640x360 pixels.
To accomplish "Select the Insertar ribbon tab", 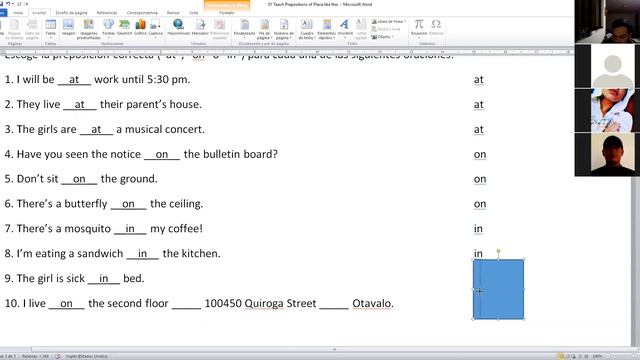I will [x=39, y=13].
